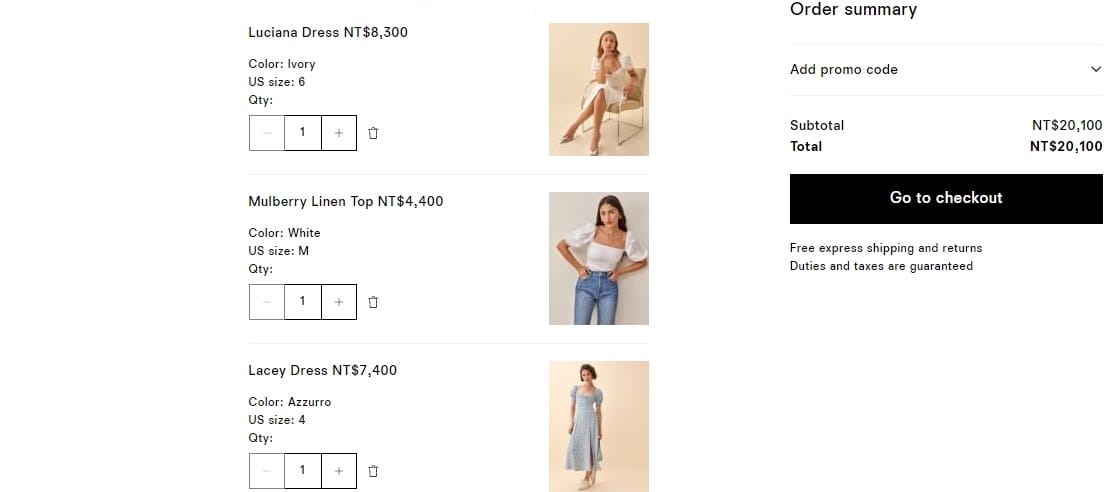Go to checkout
The height and width of the screenshot is (492, 1120).
[946, 198]
